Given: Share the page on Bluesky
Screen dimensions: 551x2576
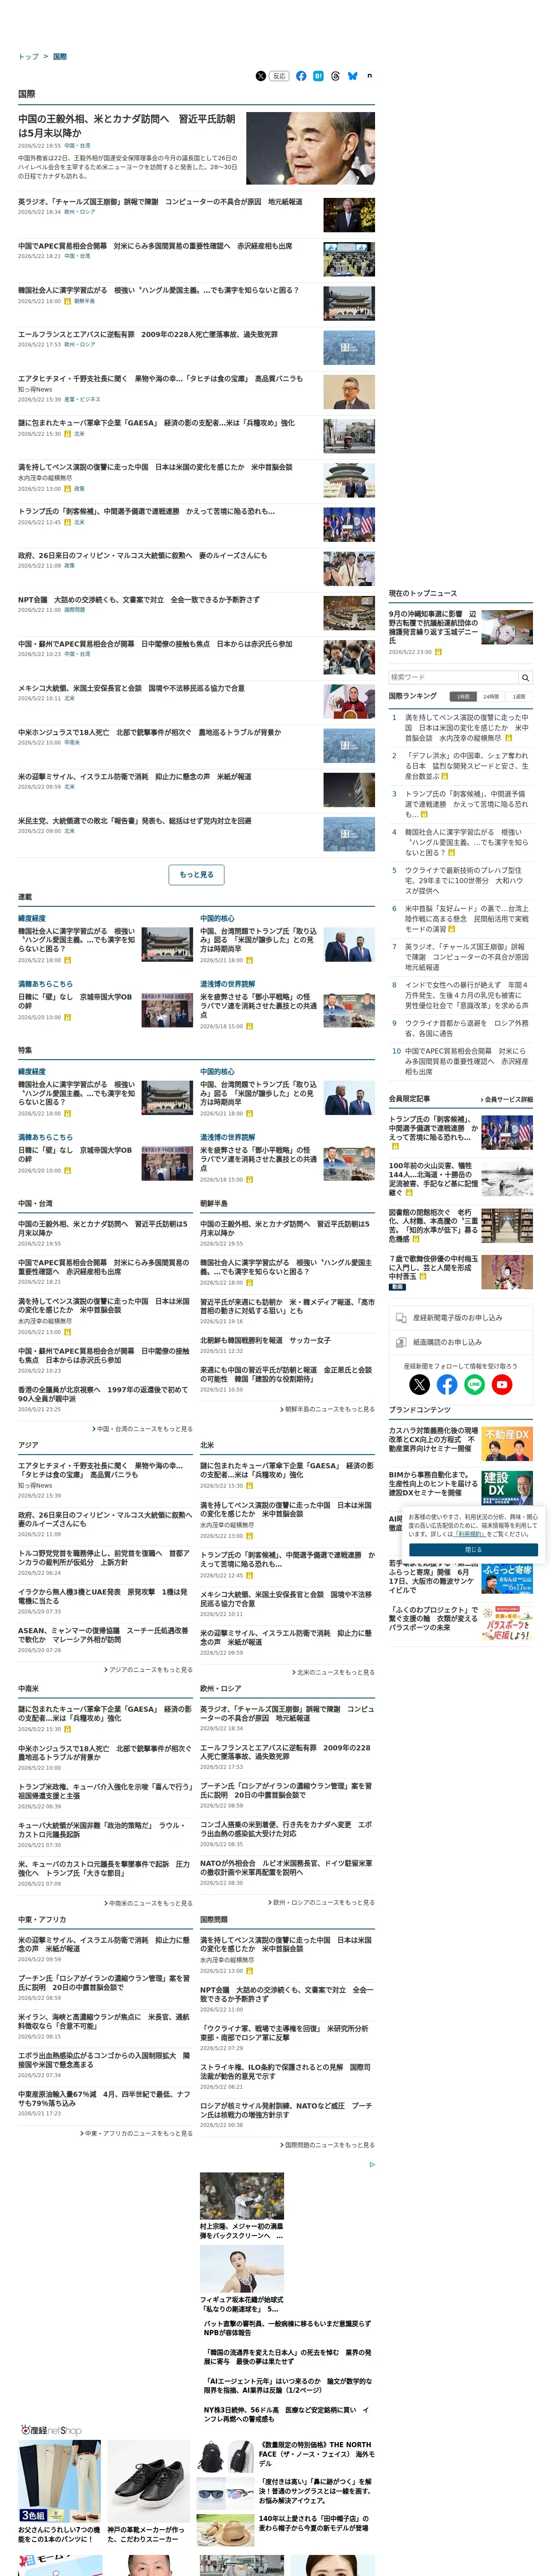Looking at the screenshot, I should pos(353,76).
